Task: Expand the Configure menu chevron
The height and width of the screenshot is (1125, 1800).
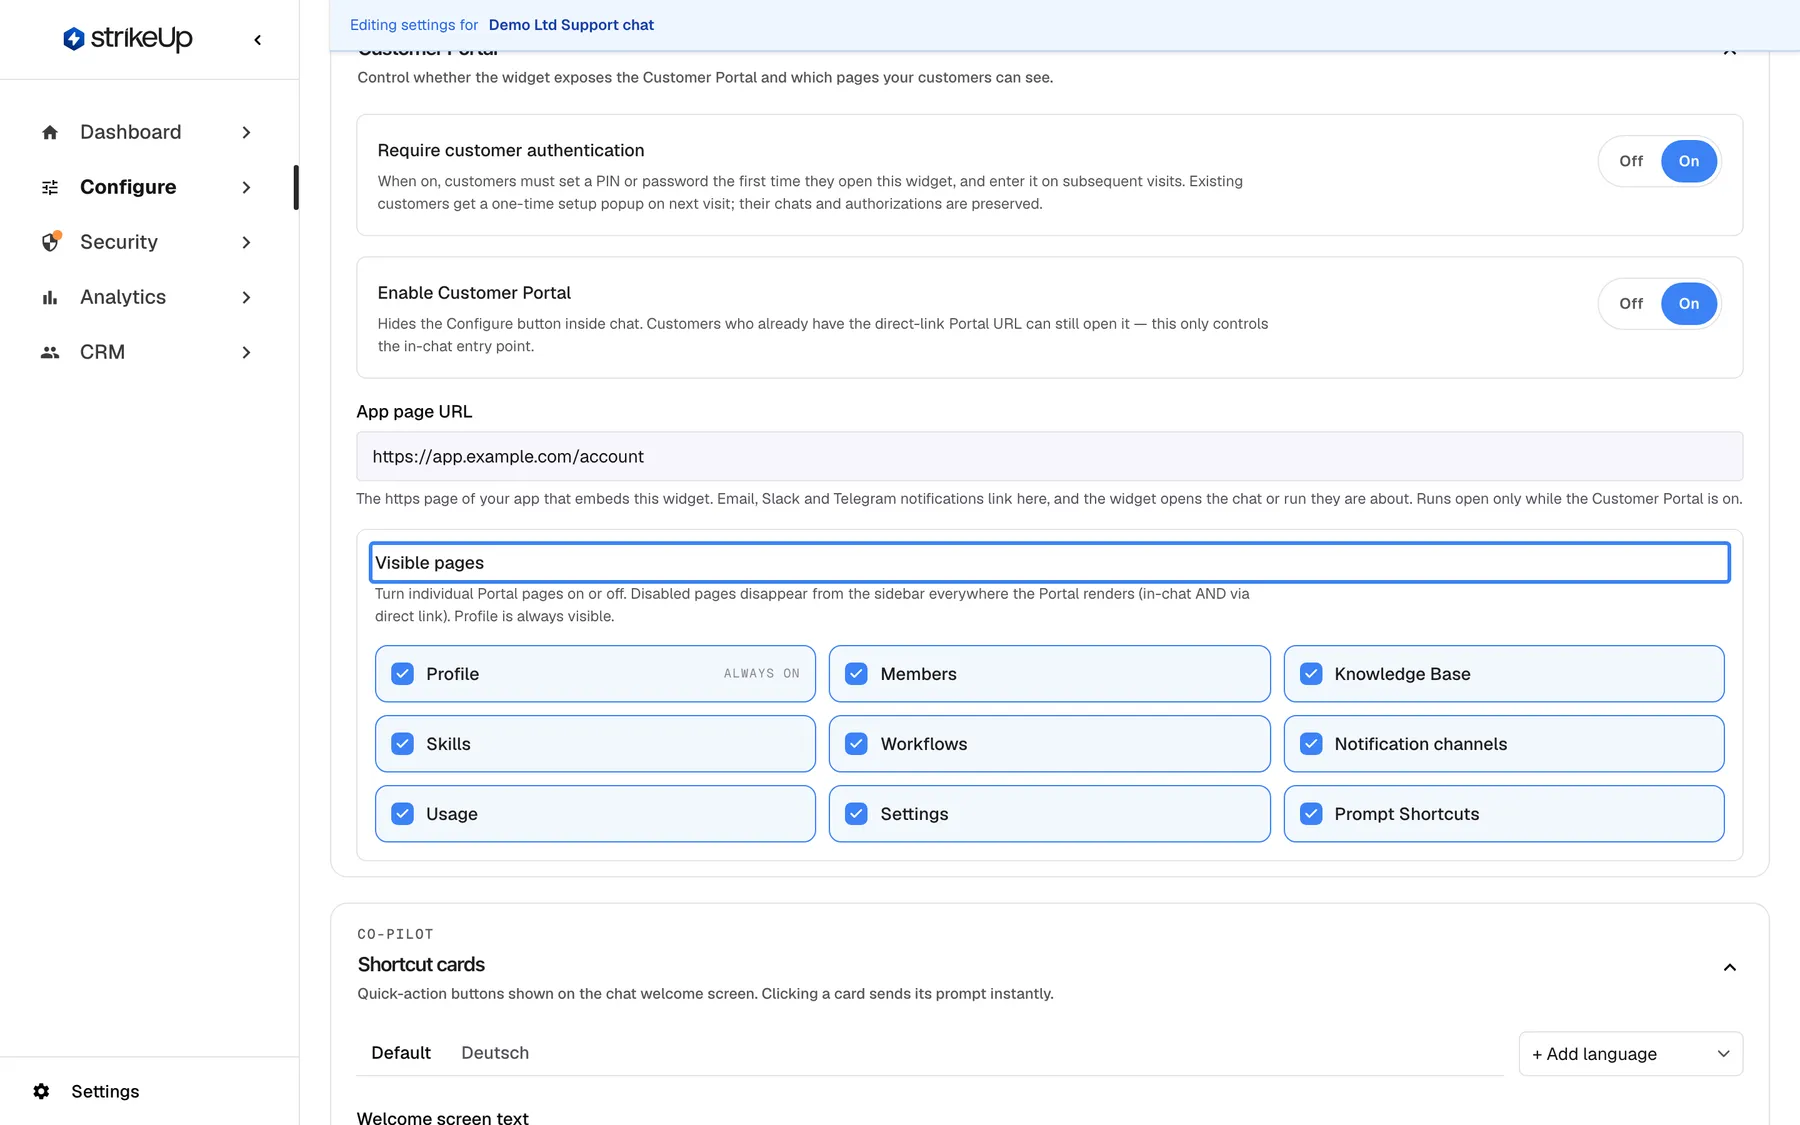Action: [x=246, y=187]
